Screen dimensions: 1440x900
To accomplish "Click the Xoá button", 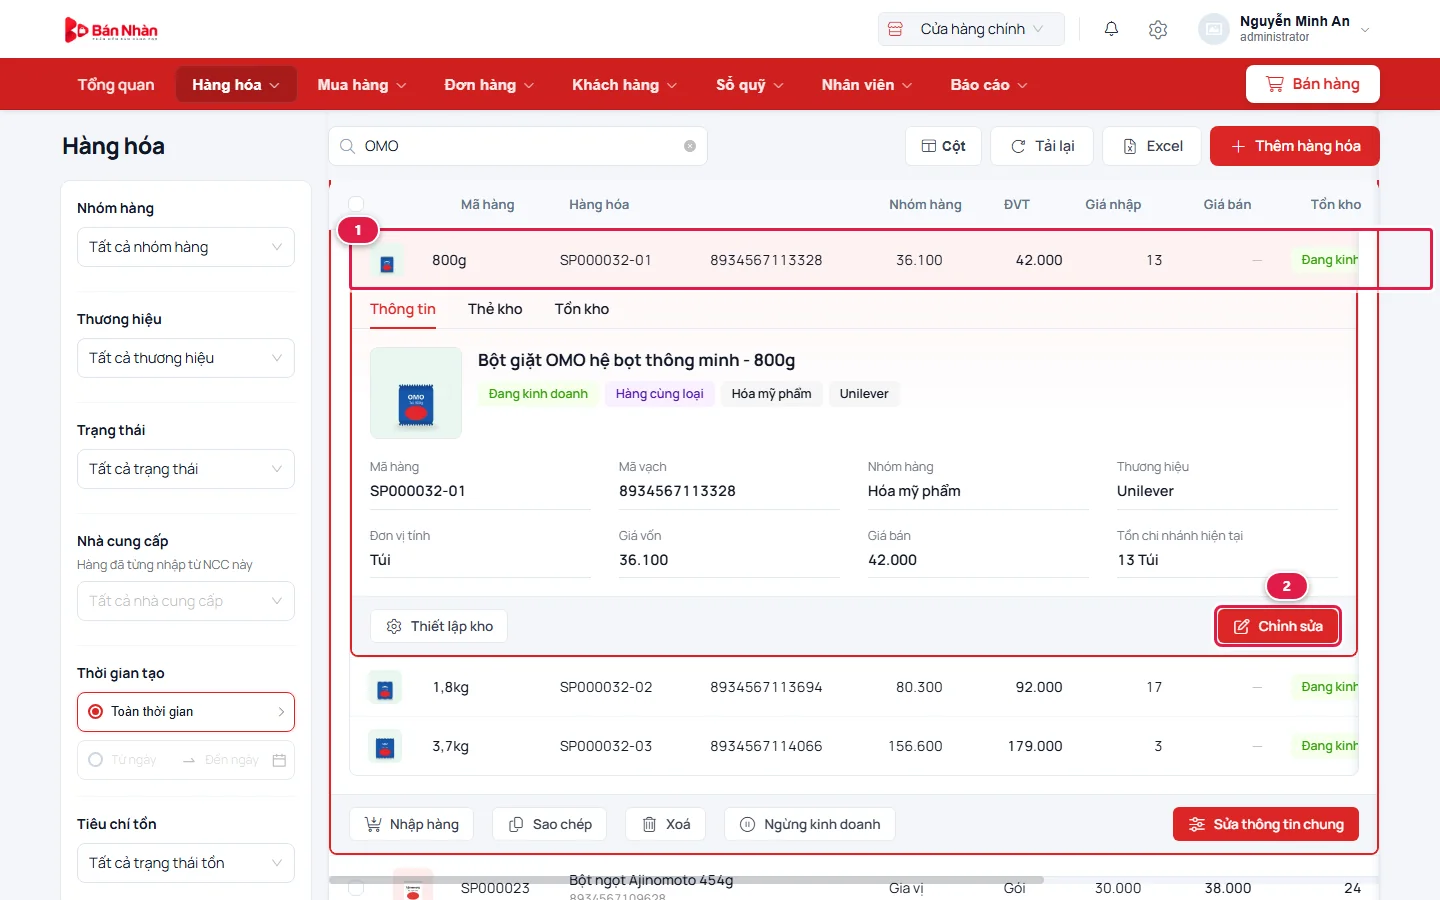I will pos(666,824).
